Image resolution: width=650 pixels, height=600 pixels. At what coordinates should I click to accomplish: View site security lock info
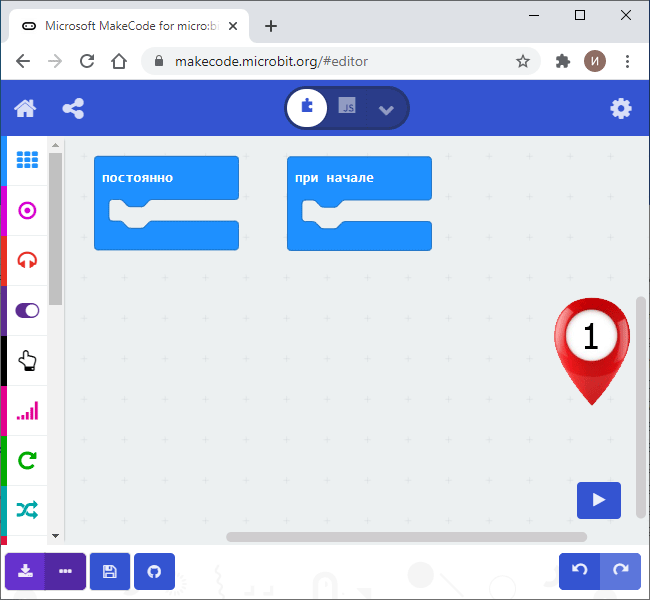[x=159, y=61]
